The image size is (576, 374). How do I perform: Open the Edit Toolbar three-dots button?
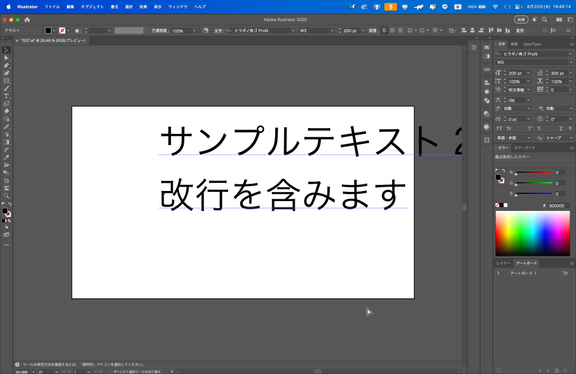coord(6,245)
